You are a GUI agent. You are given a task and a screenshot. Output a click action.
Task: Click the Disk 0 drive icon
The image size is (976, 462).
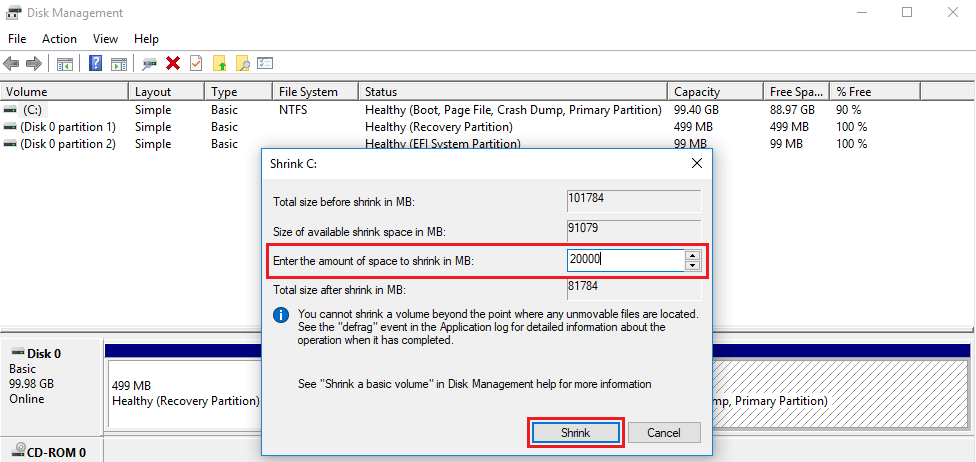pyautogui.click(x=18, y=354)
